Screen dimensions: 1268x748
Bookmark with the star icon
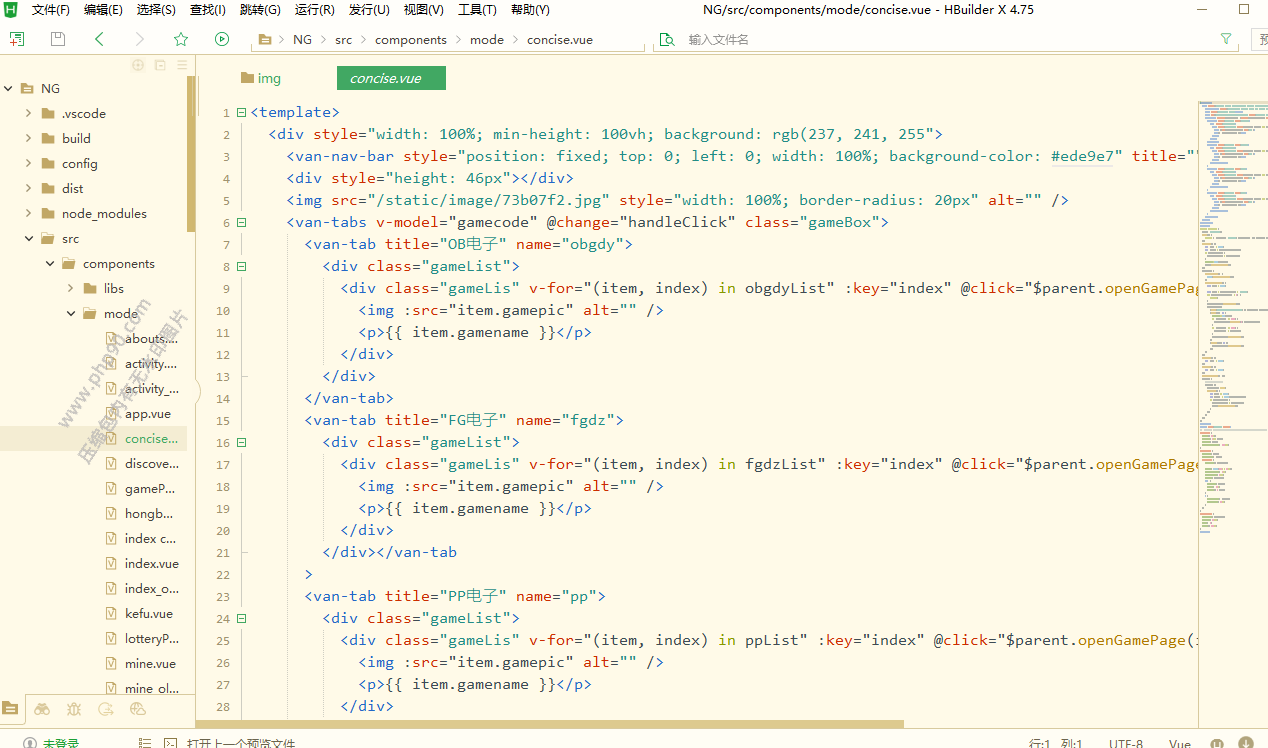pyautogui.click(x=181, y=39)
